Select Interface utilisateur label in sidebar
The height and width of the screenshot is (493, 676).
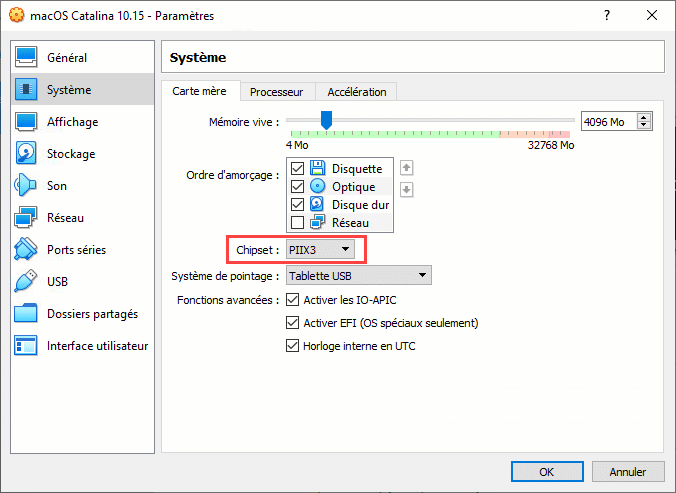coord(97,346)
